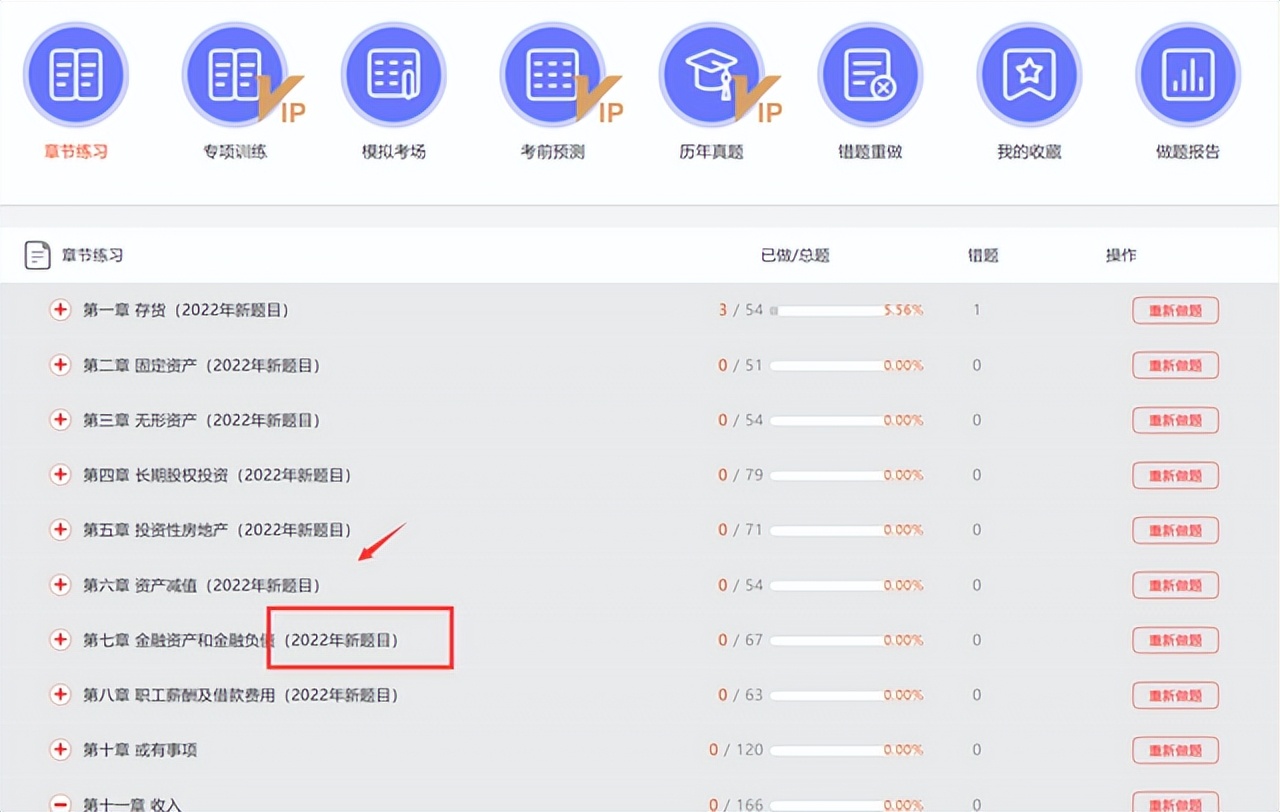1280x812 pixels.
Task: Click the 章节练习 document icon above the list
Action: pyautogui.click(x=37, y=255)
